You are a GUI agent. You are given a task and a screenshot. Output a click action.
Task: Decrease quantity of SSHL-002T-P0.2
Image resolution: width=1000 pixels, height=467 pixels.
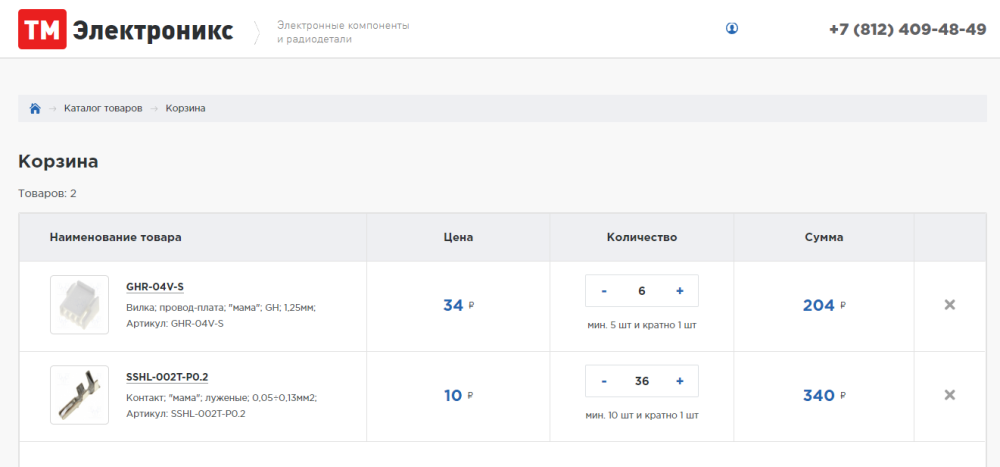[604, 381]
